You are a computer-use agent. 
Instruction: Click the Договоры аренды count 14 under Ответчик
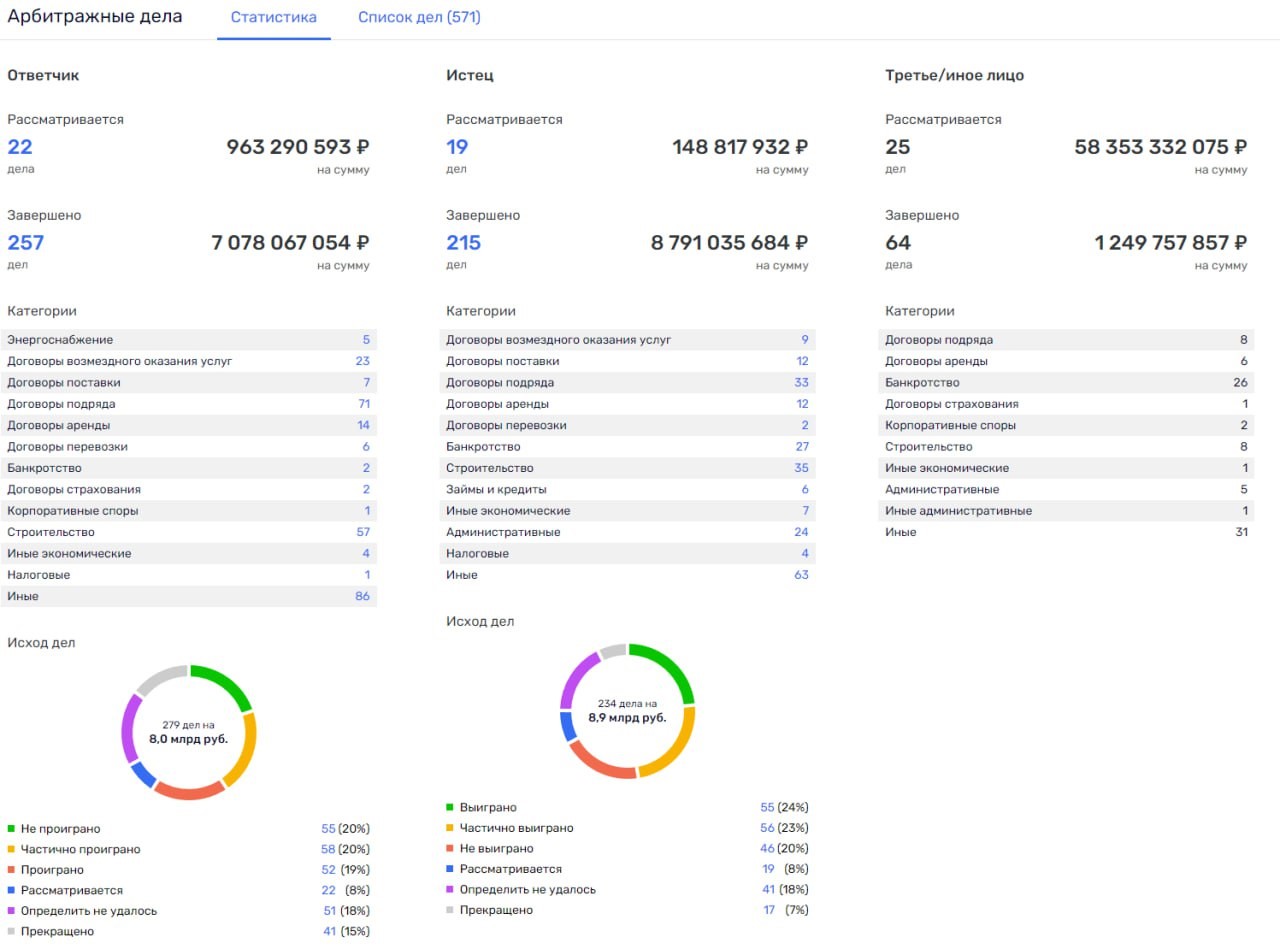click(364, 425)
